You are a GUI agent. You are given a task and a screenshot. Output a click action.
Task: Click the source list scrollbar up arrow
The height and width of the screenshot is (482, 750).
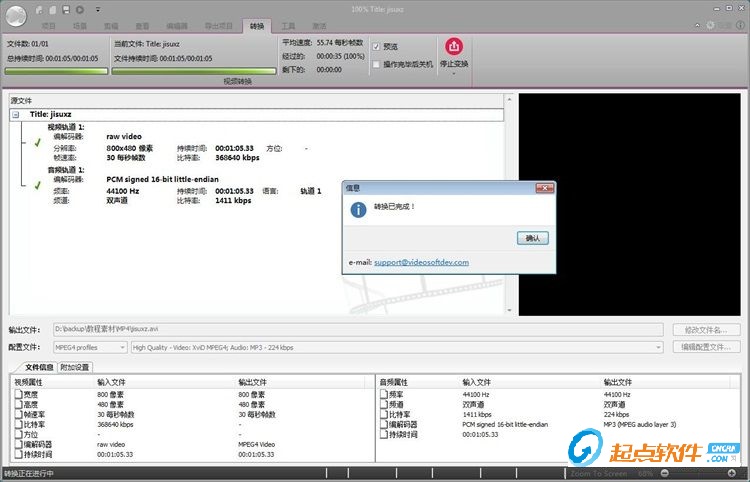pos(509,99)
